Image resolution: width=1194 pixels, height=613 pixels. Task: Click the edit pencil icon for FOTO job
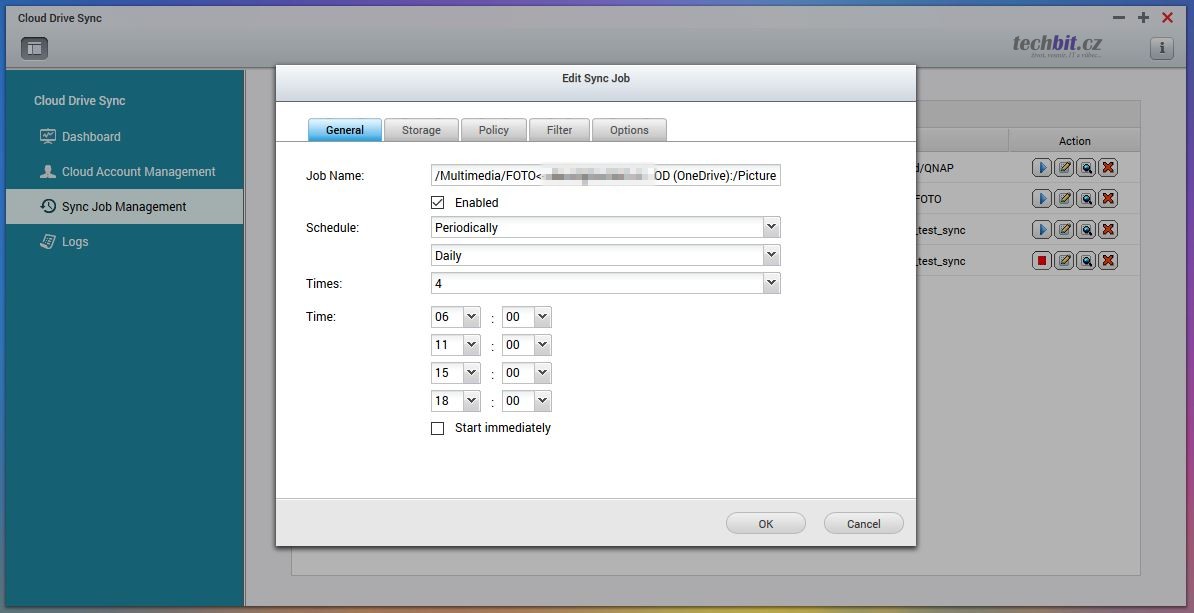point(1064,199)
